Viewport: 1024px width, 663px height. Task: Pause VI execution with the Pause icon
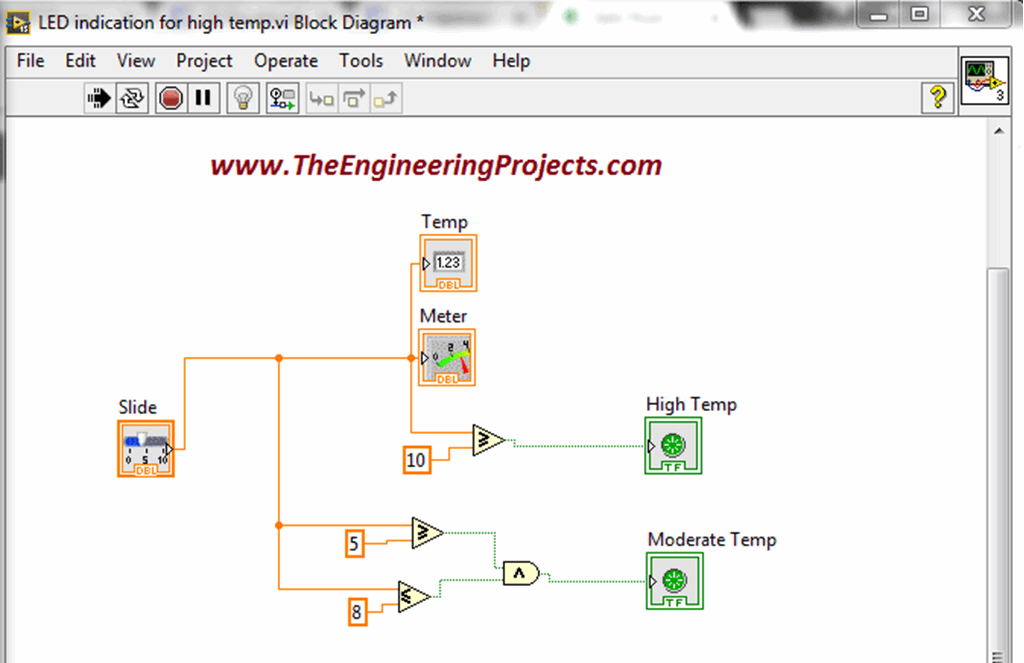coord(201,97)
